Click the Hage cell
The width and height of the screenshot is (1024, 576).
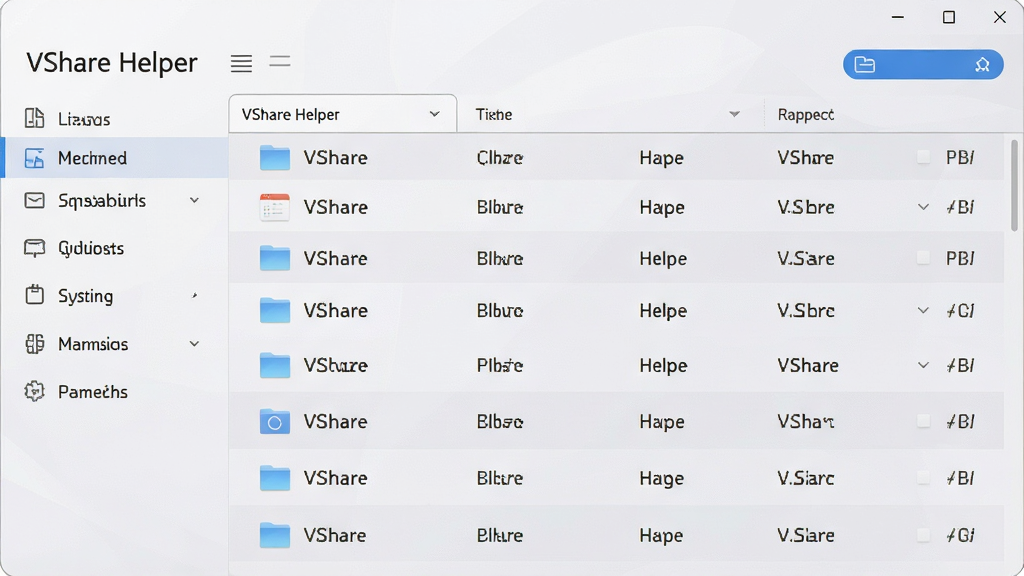click(662, 479)
